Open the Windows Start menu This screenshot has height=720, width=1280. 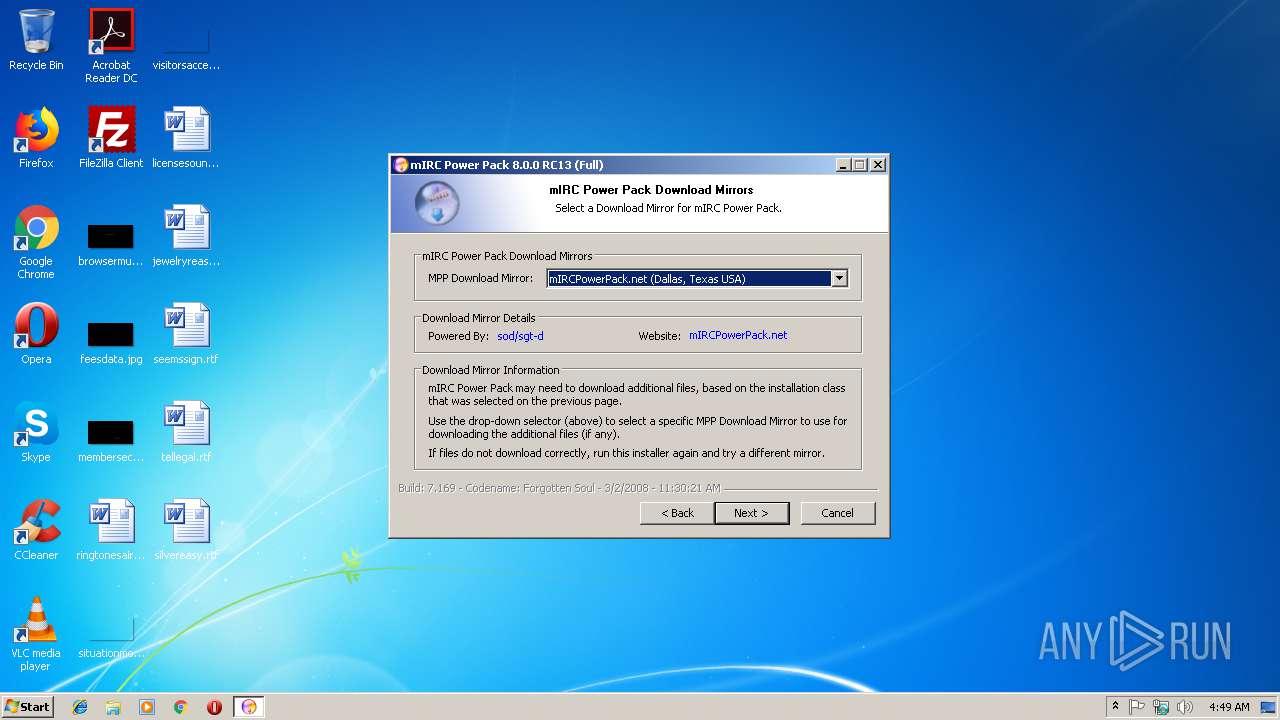[x=28, y=707]
